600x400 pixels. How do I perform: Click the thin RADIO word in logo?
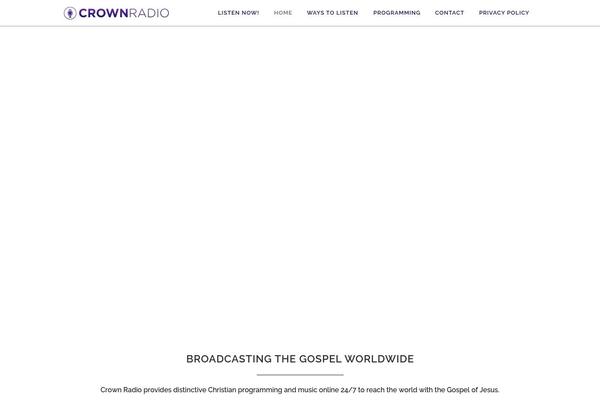point(148,13)
